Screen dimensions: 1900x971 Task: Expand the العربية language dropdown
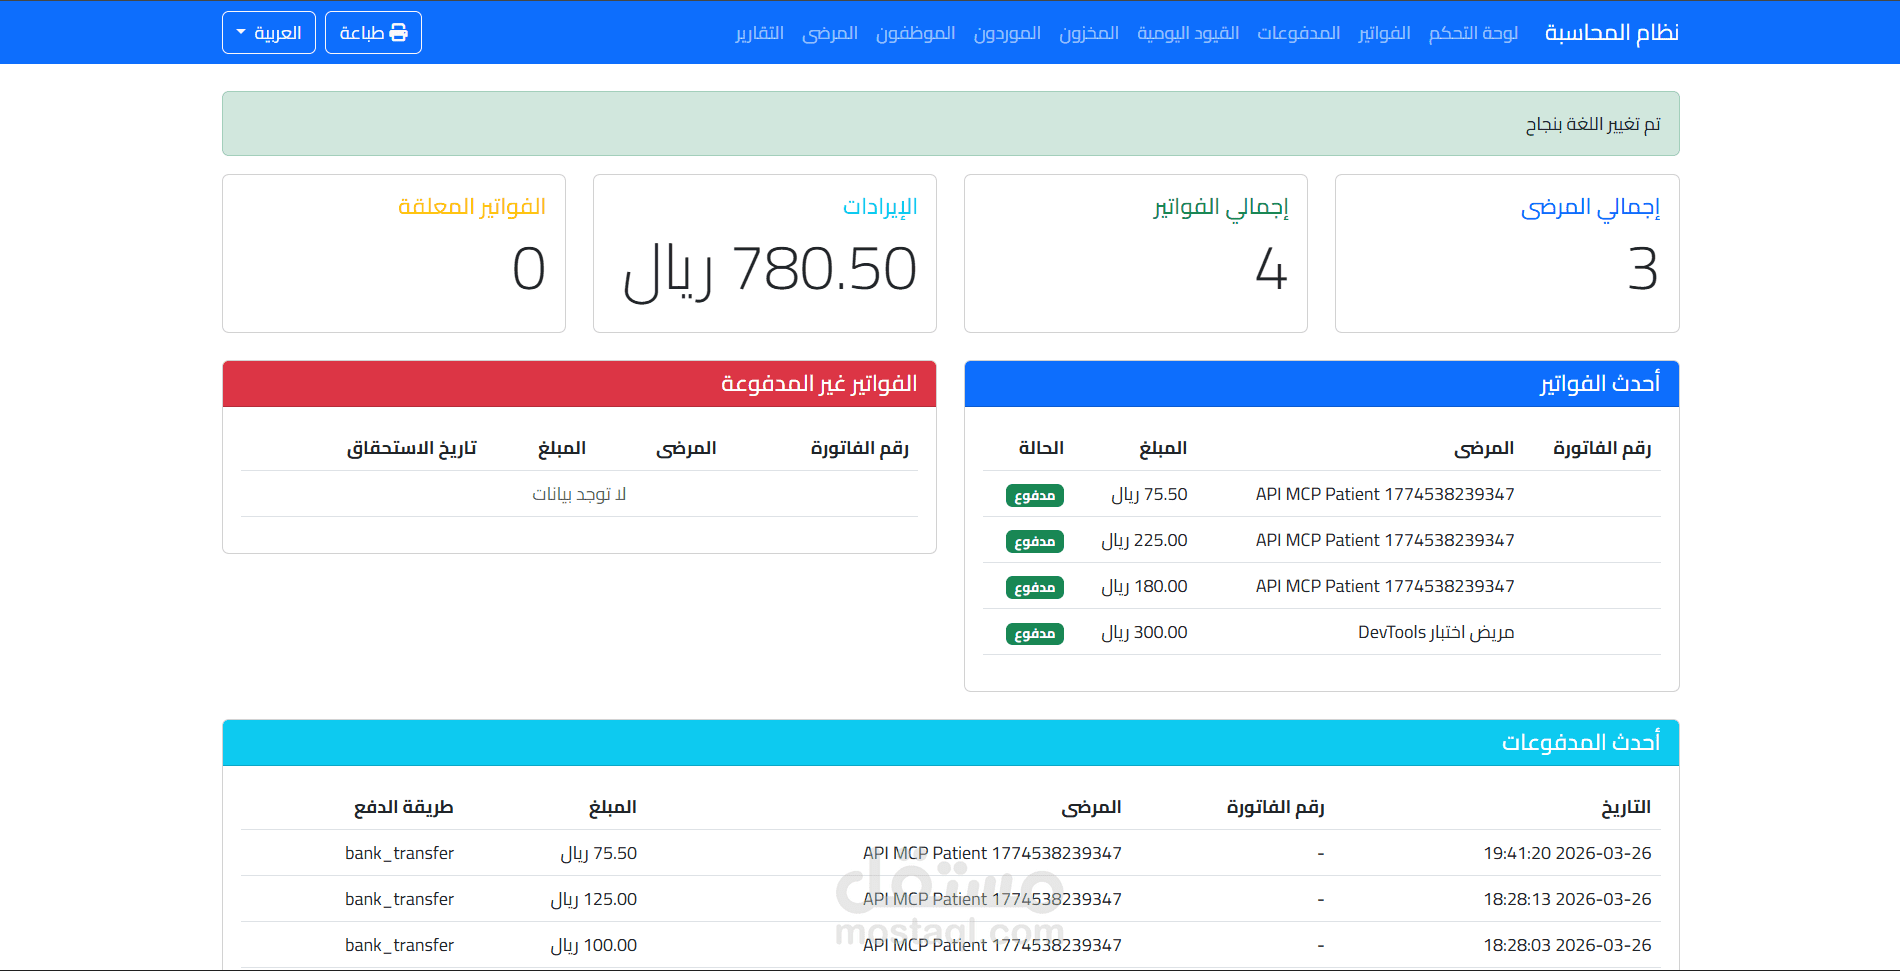[268, 32]
